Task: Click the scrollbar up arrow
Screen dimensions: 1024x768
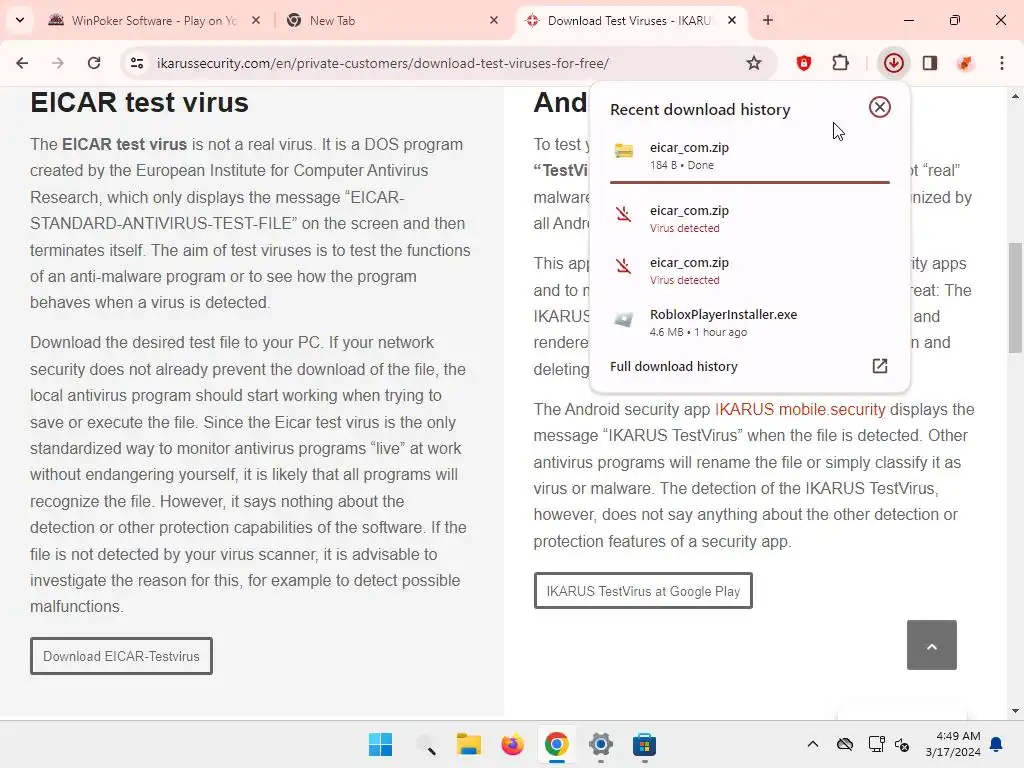Action: (x=1015, y=96)
